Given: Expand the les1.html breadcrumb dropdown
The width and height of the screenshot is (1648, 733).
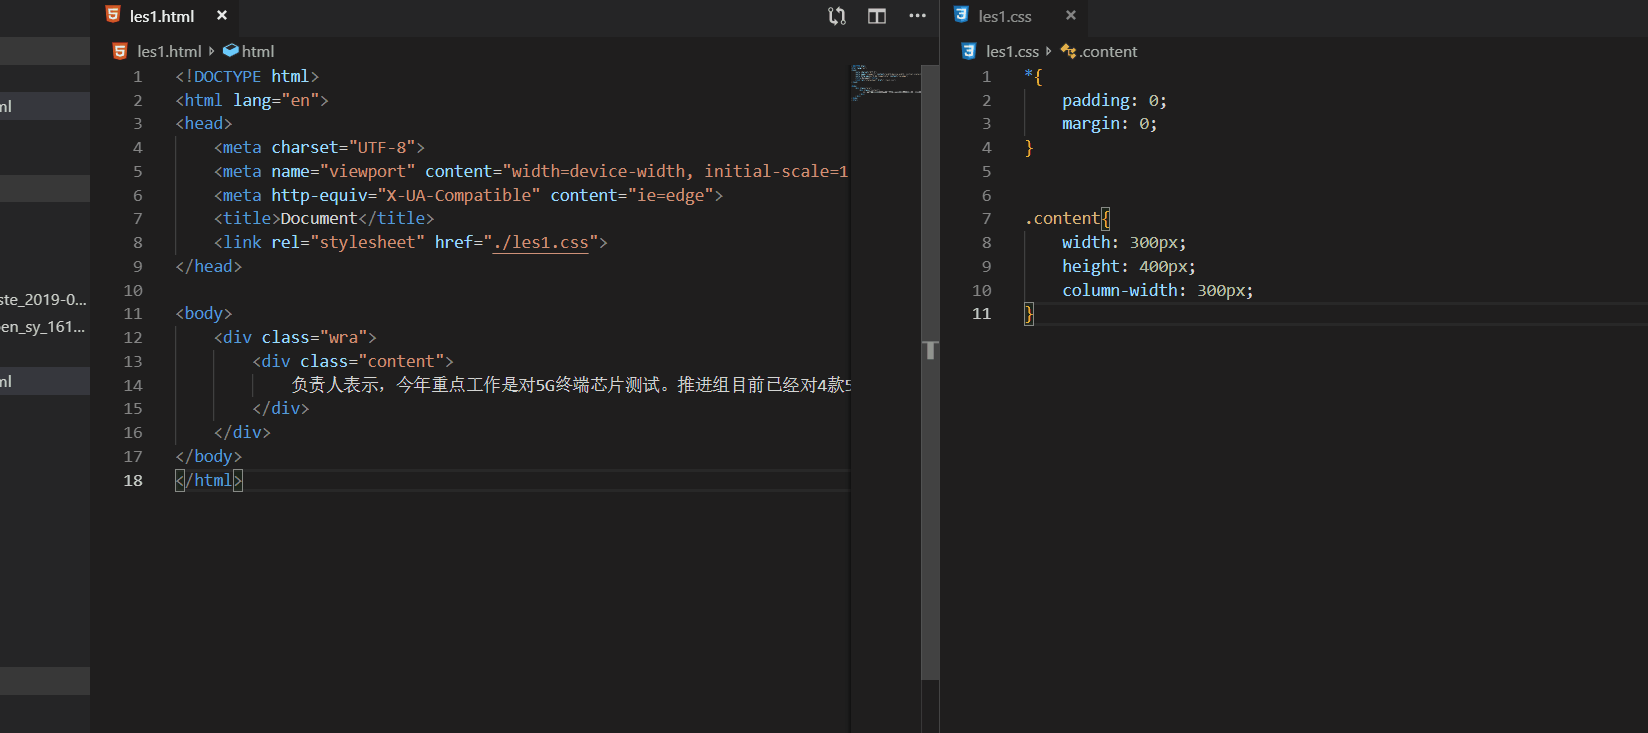Looking at the screenshot, I should point(169,51).
